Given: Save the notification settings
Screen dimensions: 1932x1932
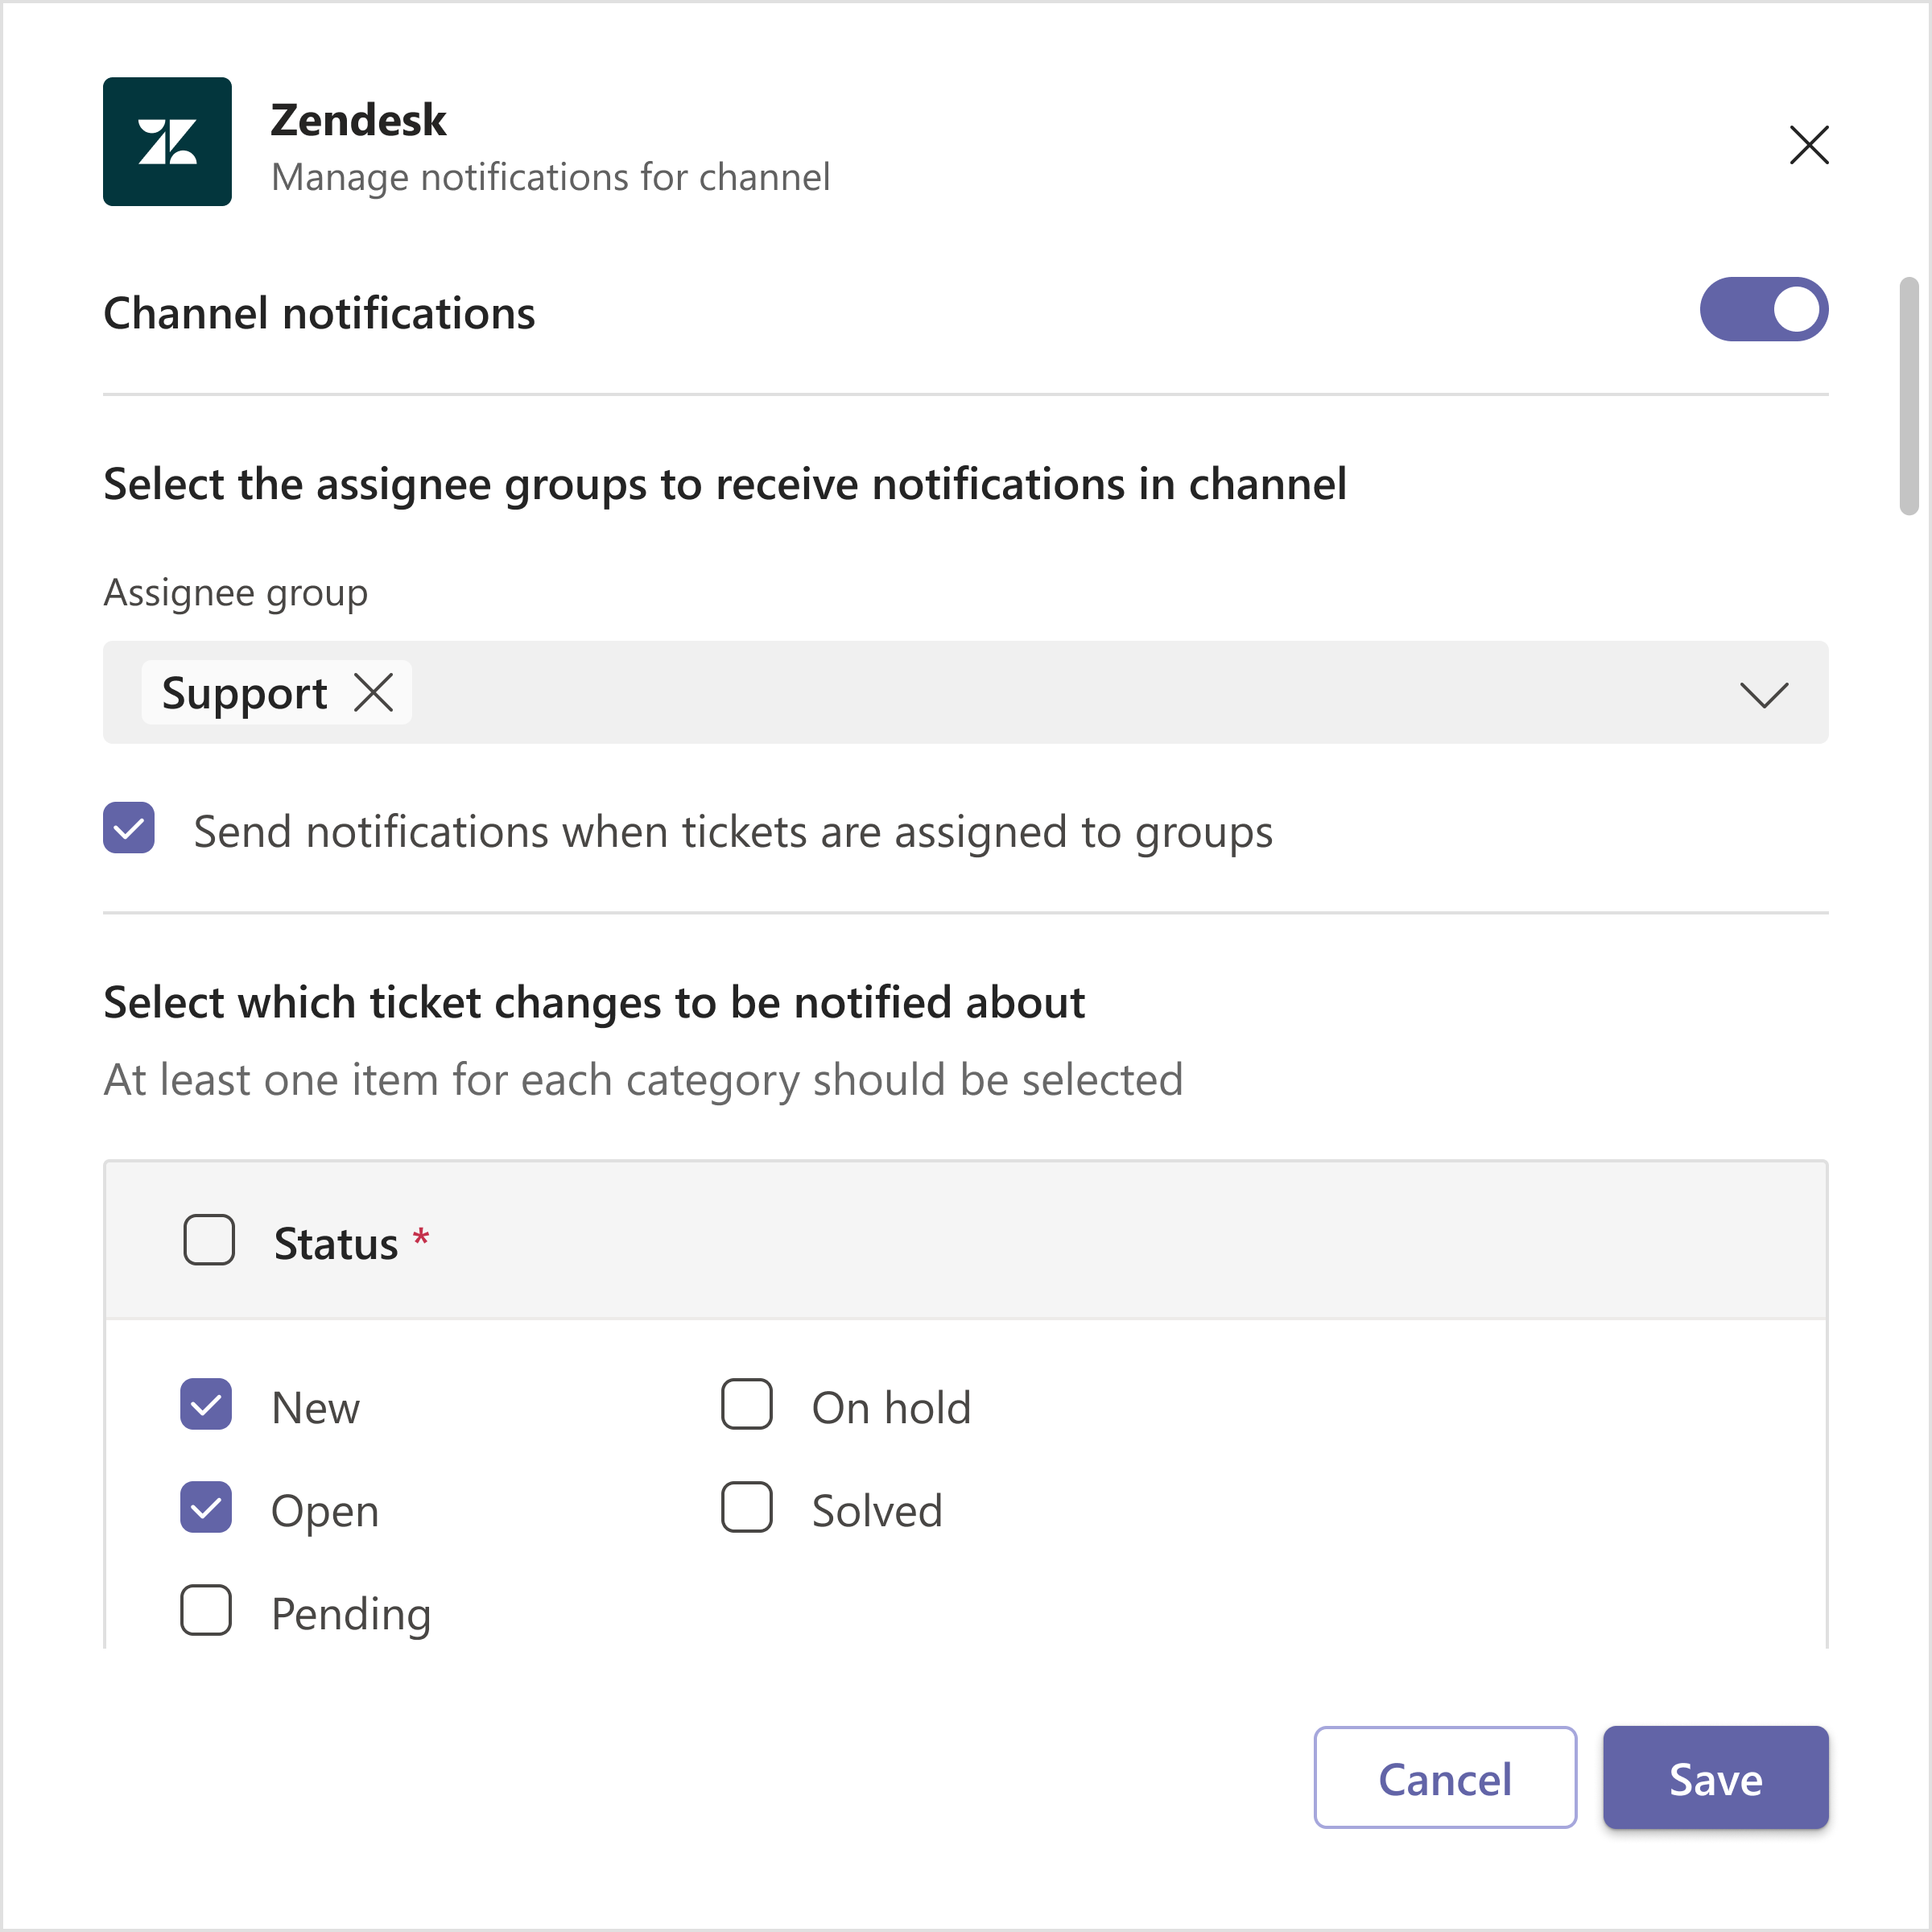Looking at the screenshot, I should click(x=1715, y=1777).
